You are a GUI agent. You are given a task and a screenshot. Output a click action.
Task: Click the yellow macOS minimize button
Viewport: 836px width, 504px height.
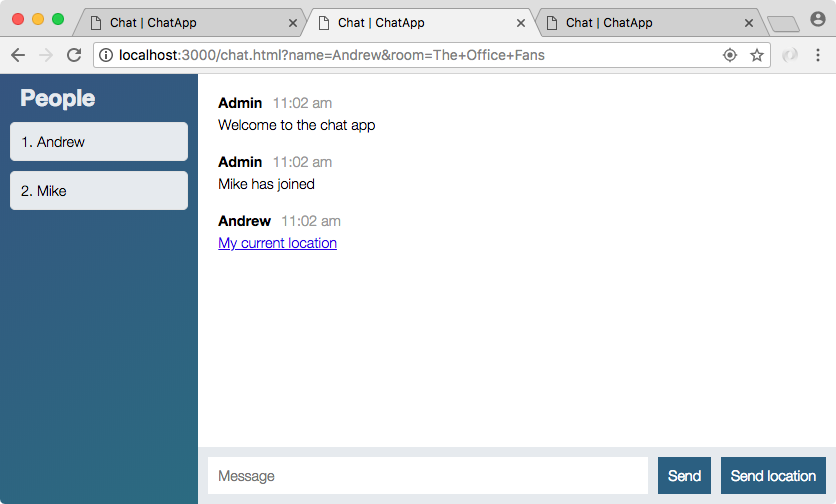click(x=38, y=19)
